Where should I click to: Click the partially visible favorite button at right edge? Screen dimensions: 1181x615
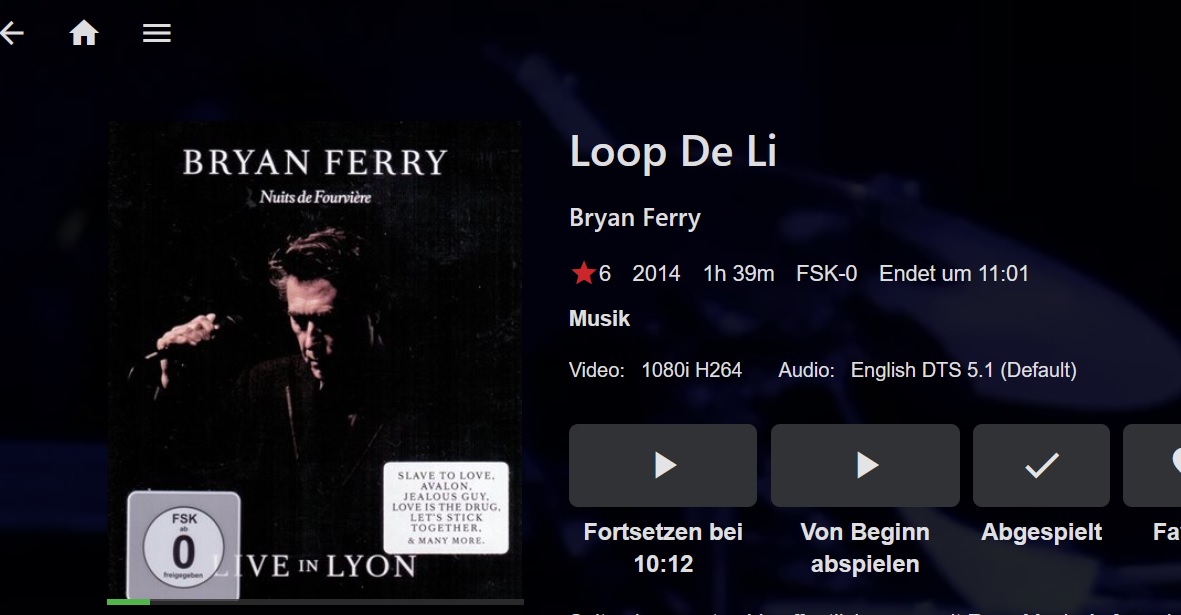tap(1152, 465)
